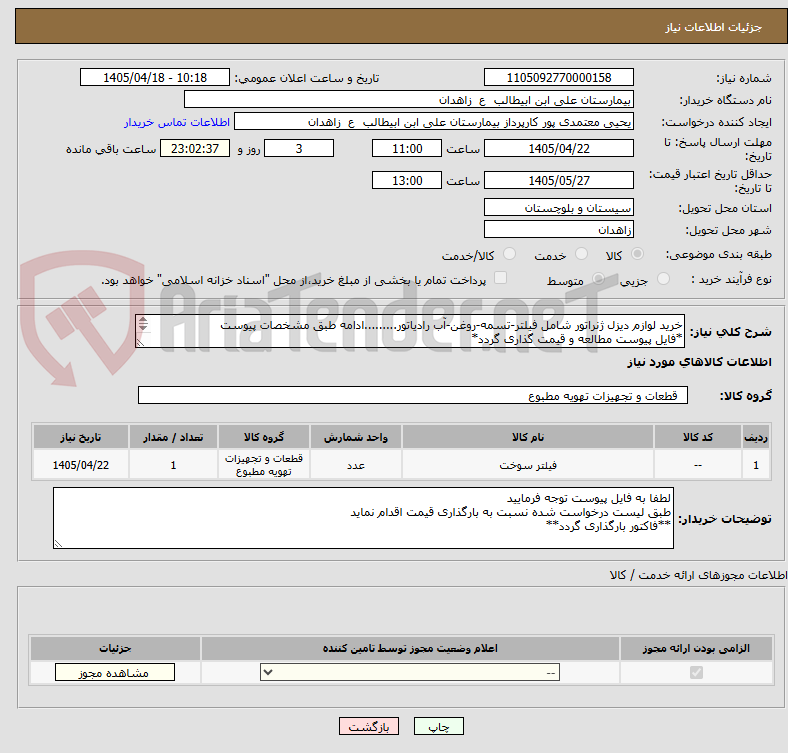Toggle the mandatory license checkbox
Image resolution: width=788 pixels, height=753 pixels.
[x=696, y=673]
